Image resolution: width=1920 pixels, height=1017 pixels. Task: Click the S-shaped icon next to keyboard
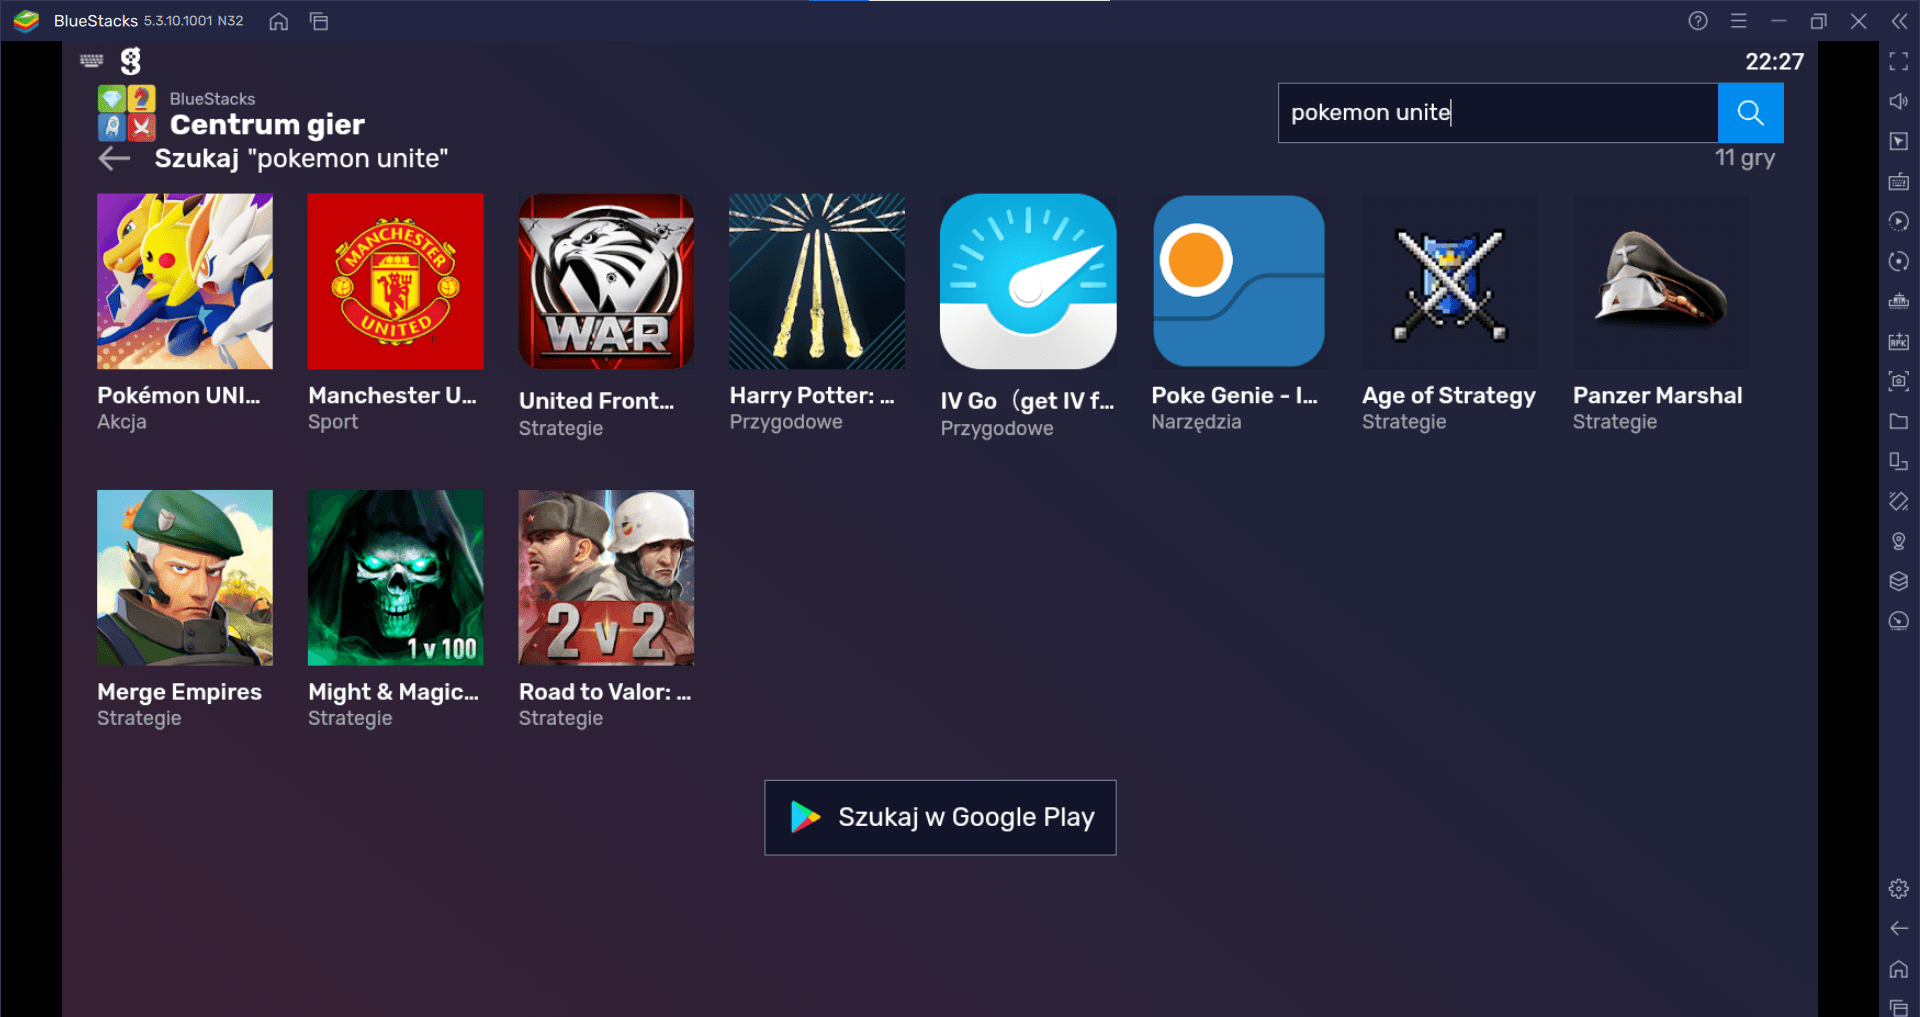(x=131, y=61)
